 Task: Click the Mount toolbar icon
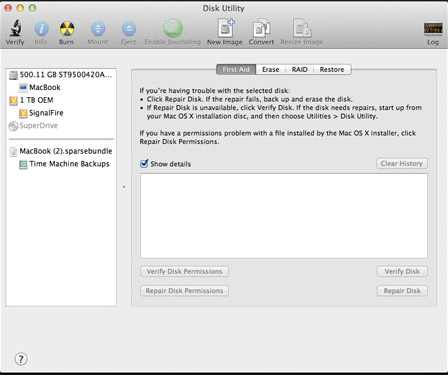(98, 29)
